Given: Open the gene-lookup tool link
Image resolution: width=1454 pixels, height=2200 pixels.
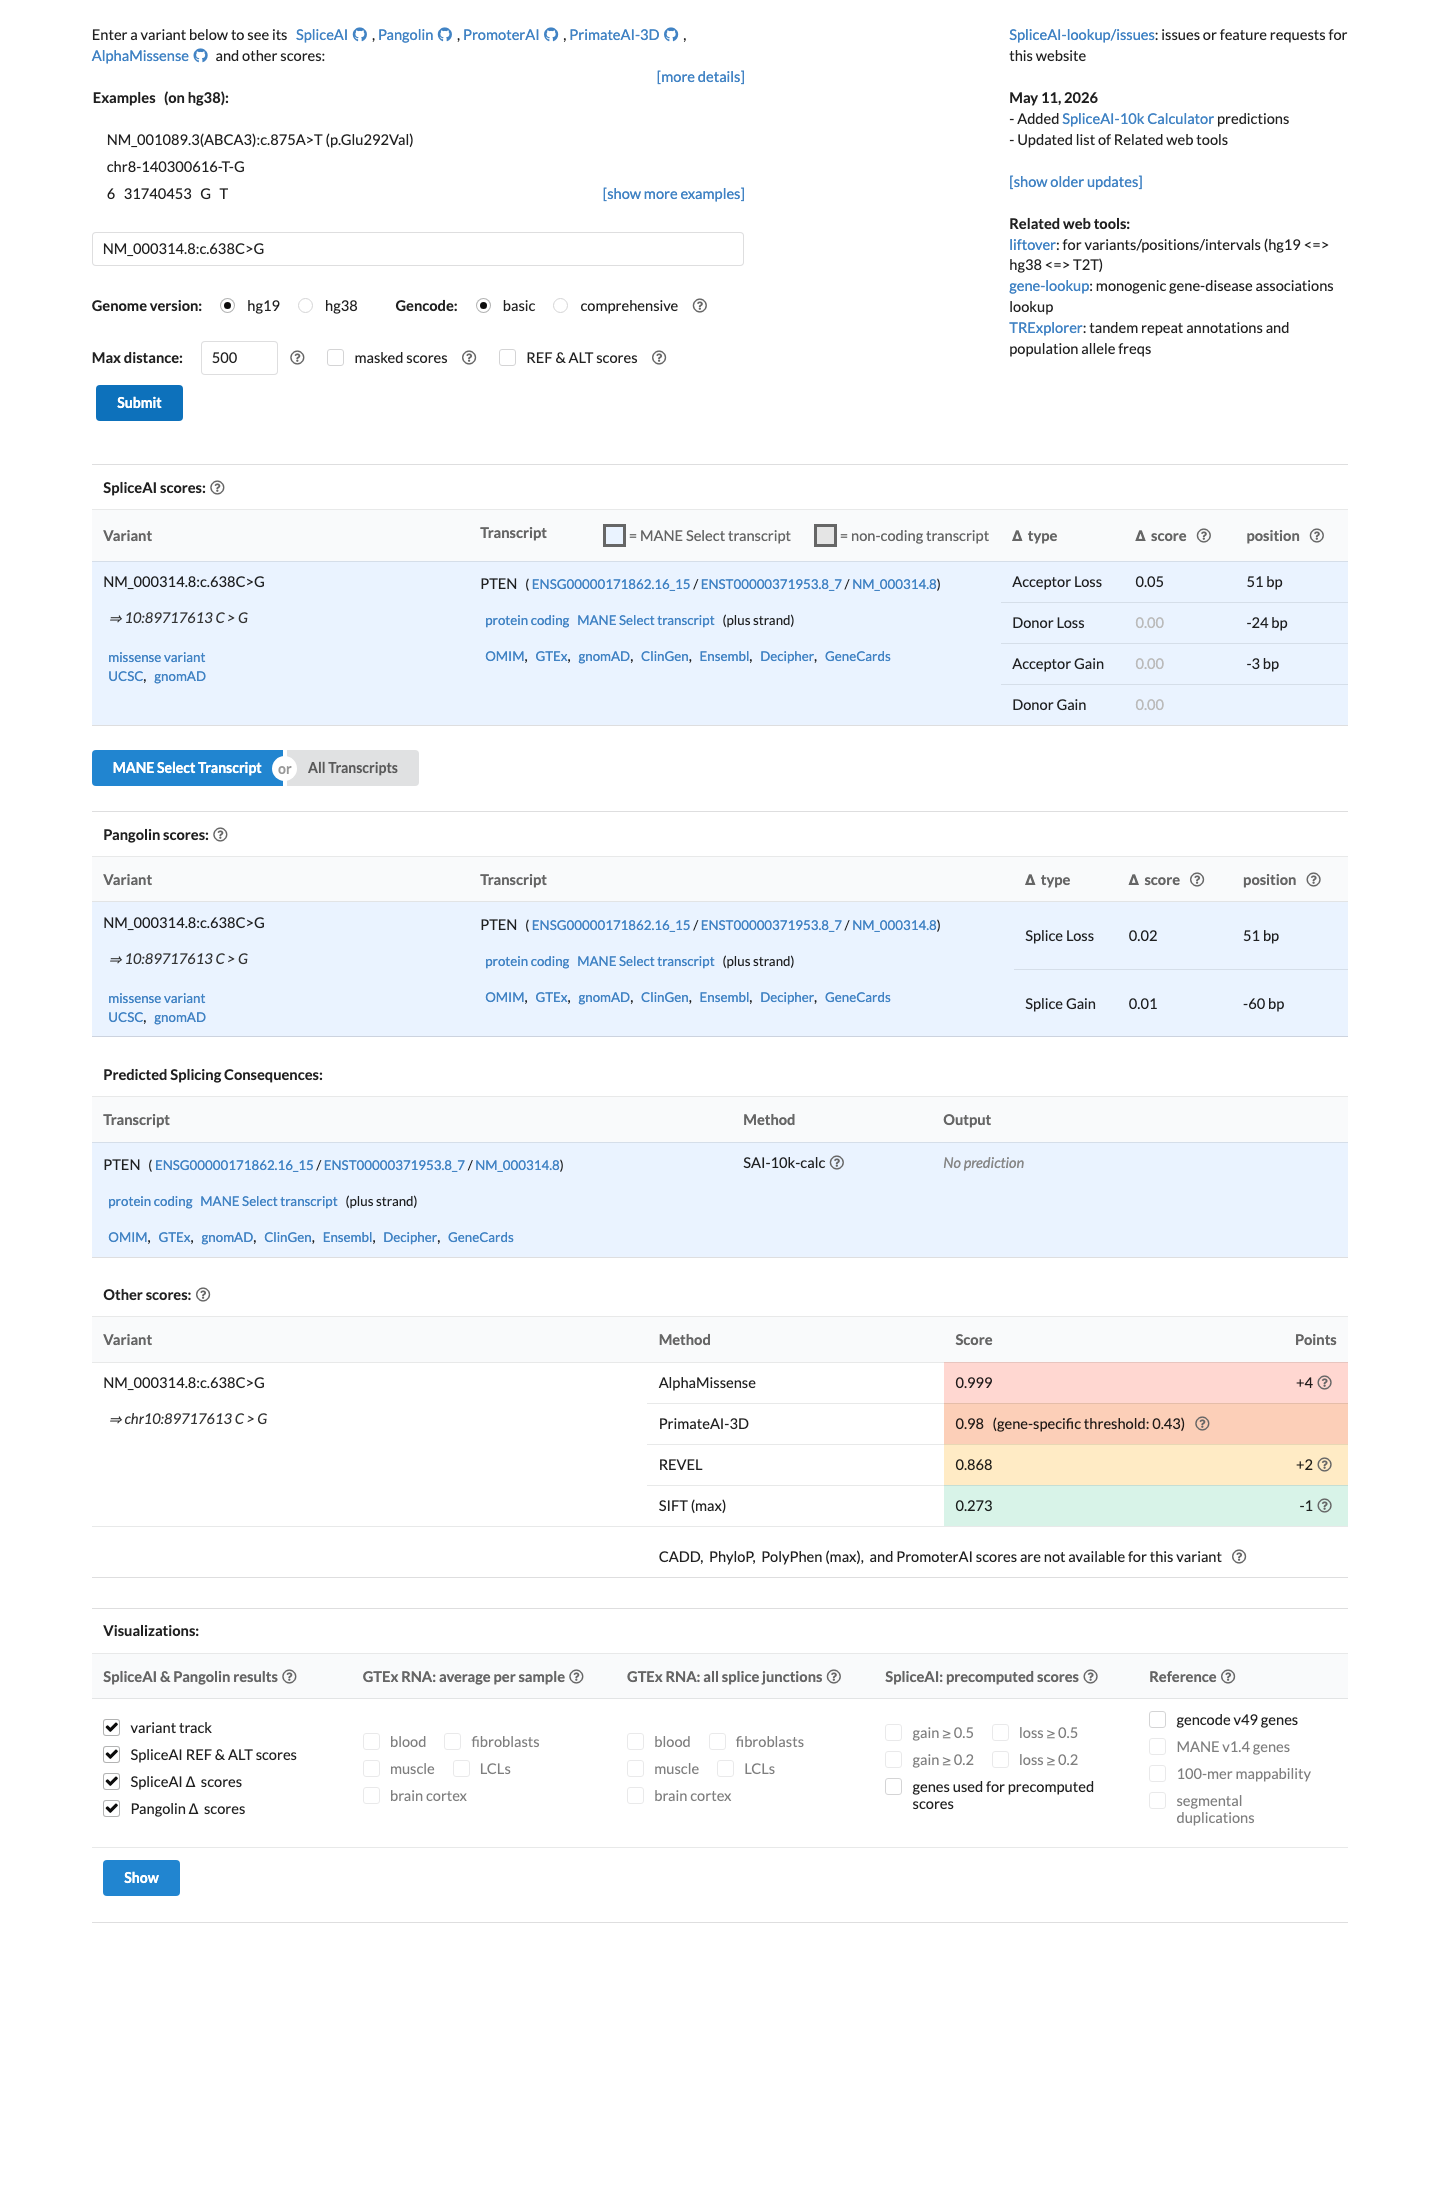Looking at the screenshot, I should click(1049, 286).
